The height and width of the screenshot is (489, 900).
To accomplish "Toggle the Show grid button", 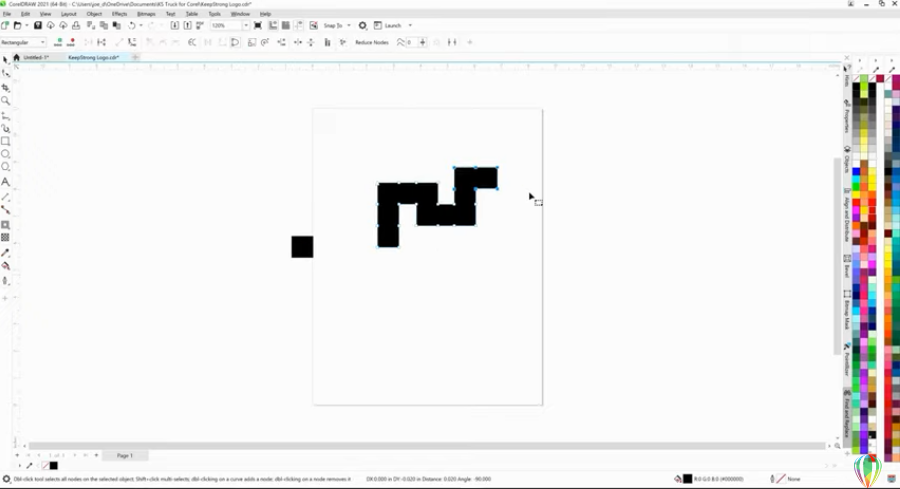I will point(285,25).
